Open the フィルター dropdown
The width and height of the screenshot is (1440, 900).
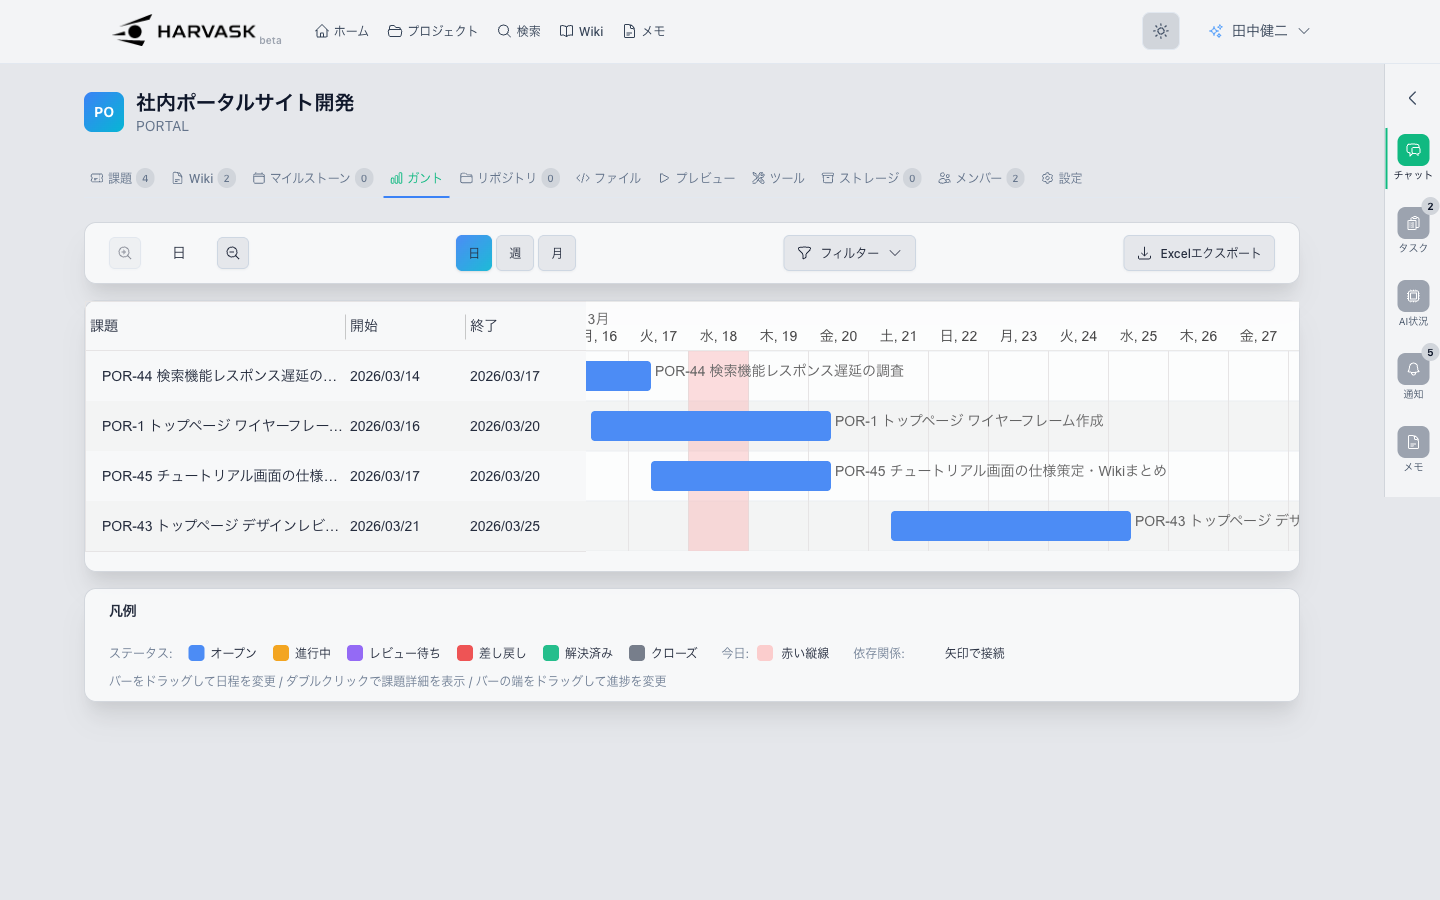[x=849, y=253]
